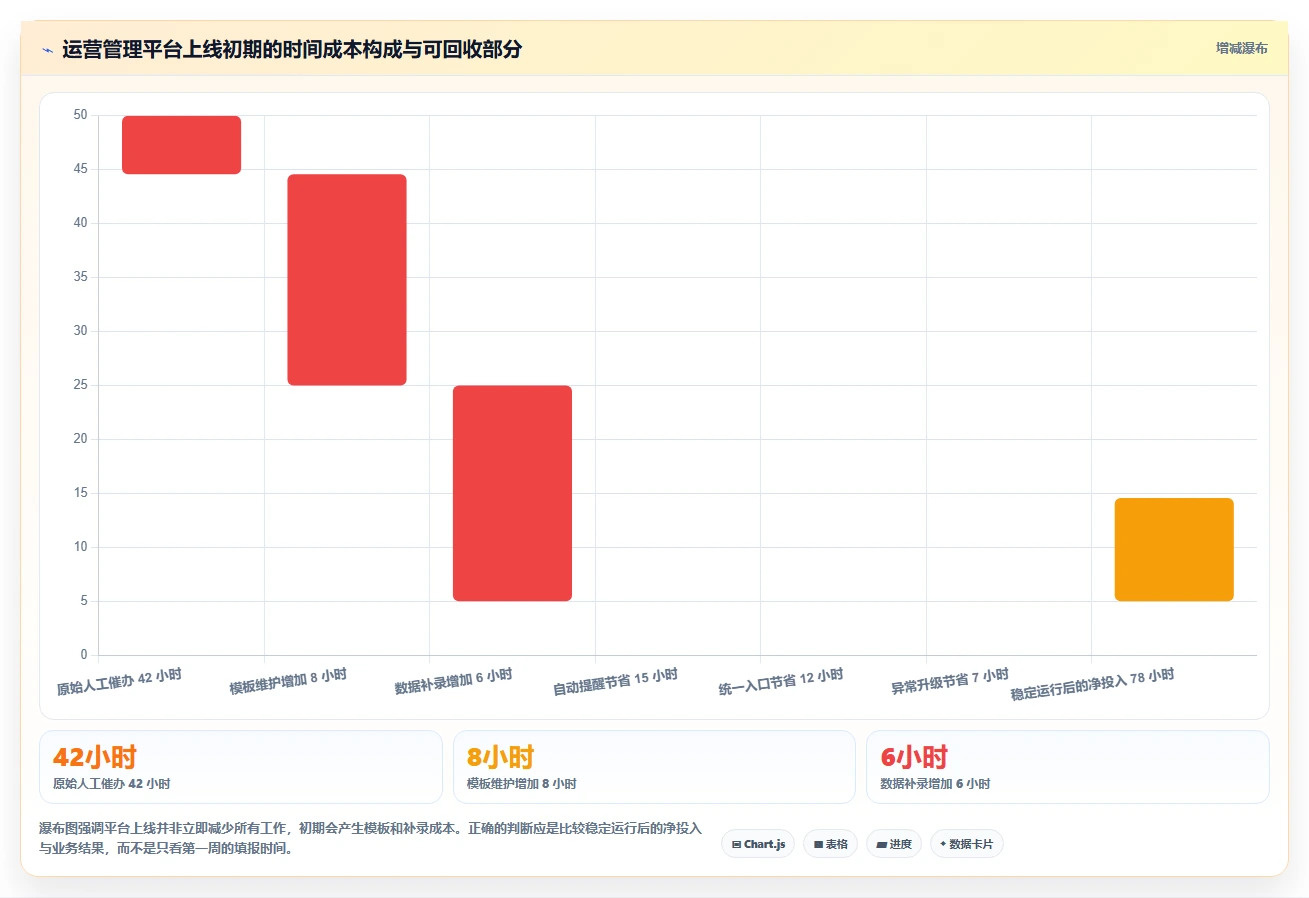Click the 表格 chip

pyautogui.click(x=830, y=844)
